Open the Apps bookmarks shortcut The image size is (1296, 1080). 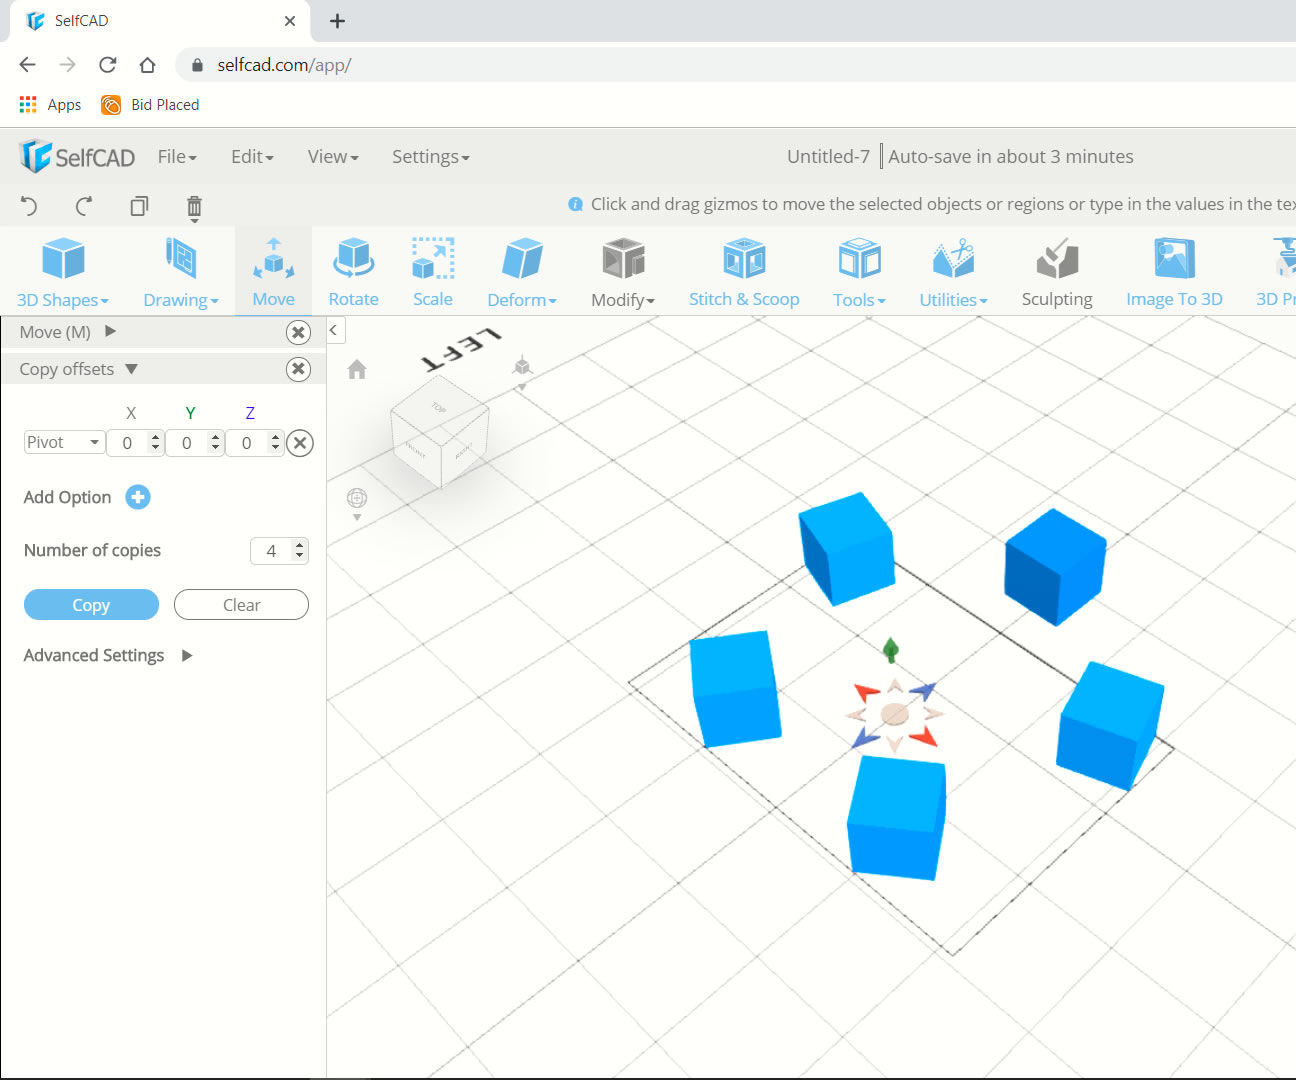50,105
